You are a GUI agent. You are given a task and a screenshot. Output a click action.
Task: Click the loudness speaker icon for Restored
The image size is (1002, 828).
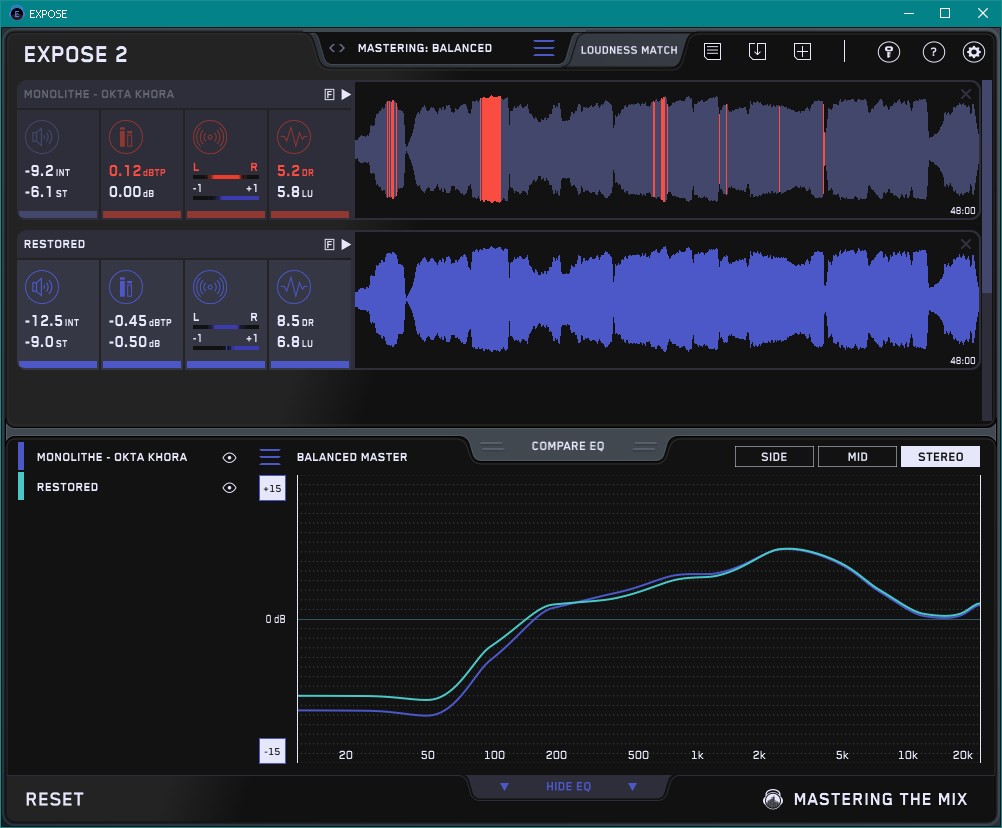pos(41,288)
